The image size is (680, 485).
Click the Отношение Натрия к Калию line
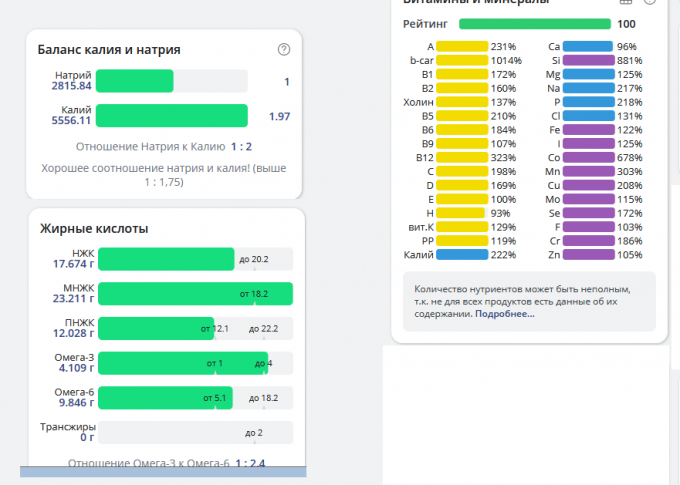click(164, 147)
